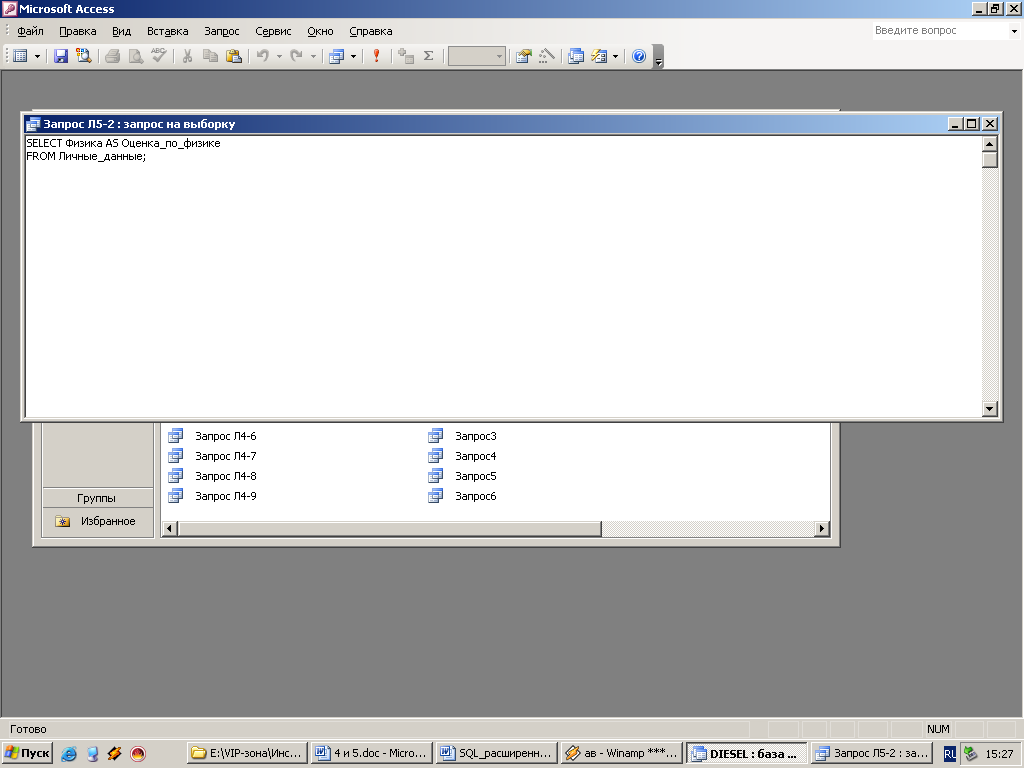
Task: Click the SQL editor scroll-up arrow
Action: [x=989, y=144]
